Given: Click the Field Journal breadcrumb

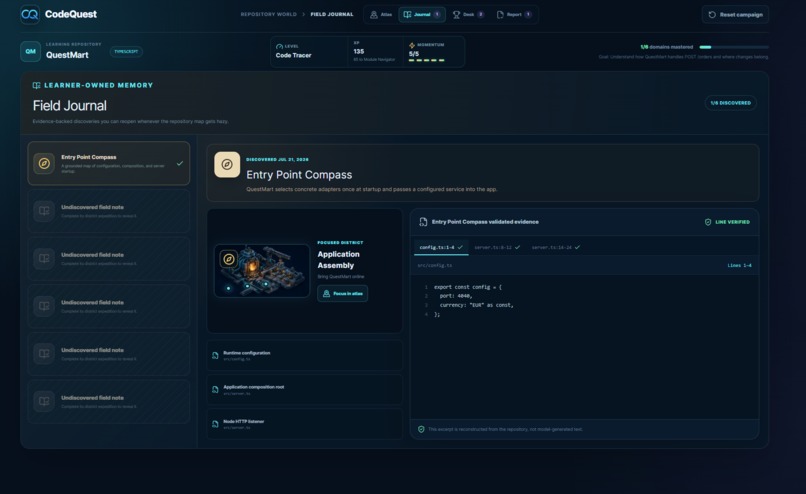Looking at the screenshot, I should coord(332,14).
